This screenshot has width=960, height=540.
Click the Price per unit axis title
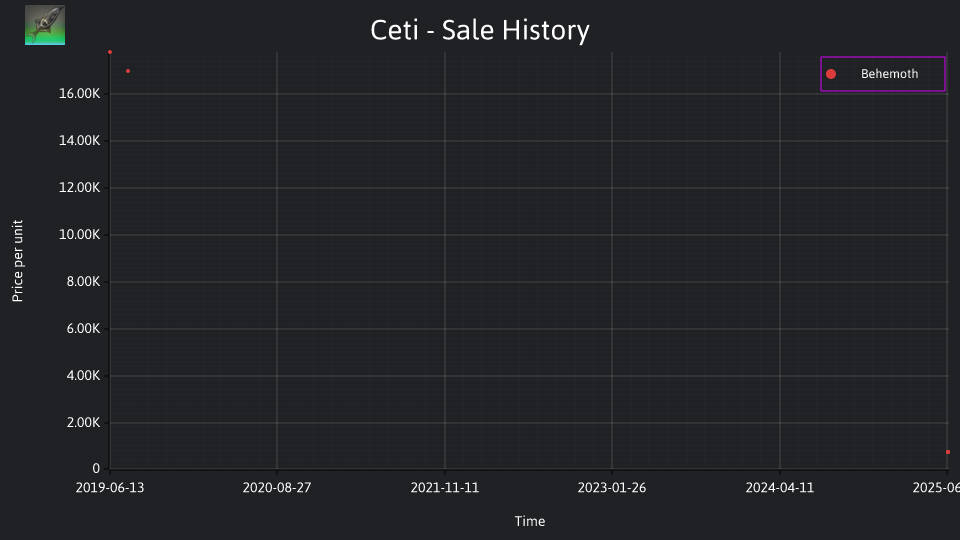(x=17, y=261)
